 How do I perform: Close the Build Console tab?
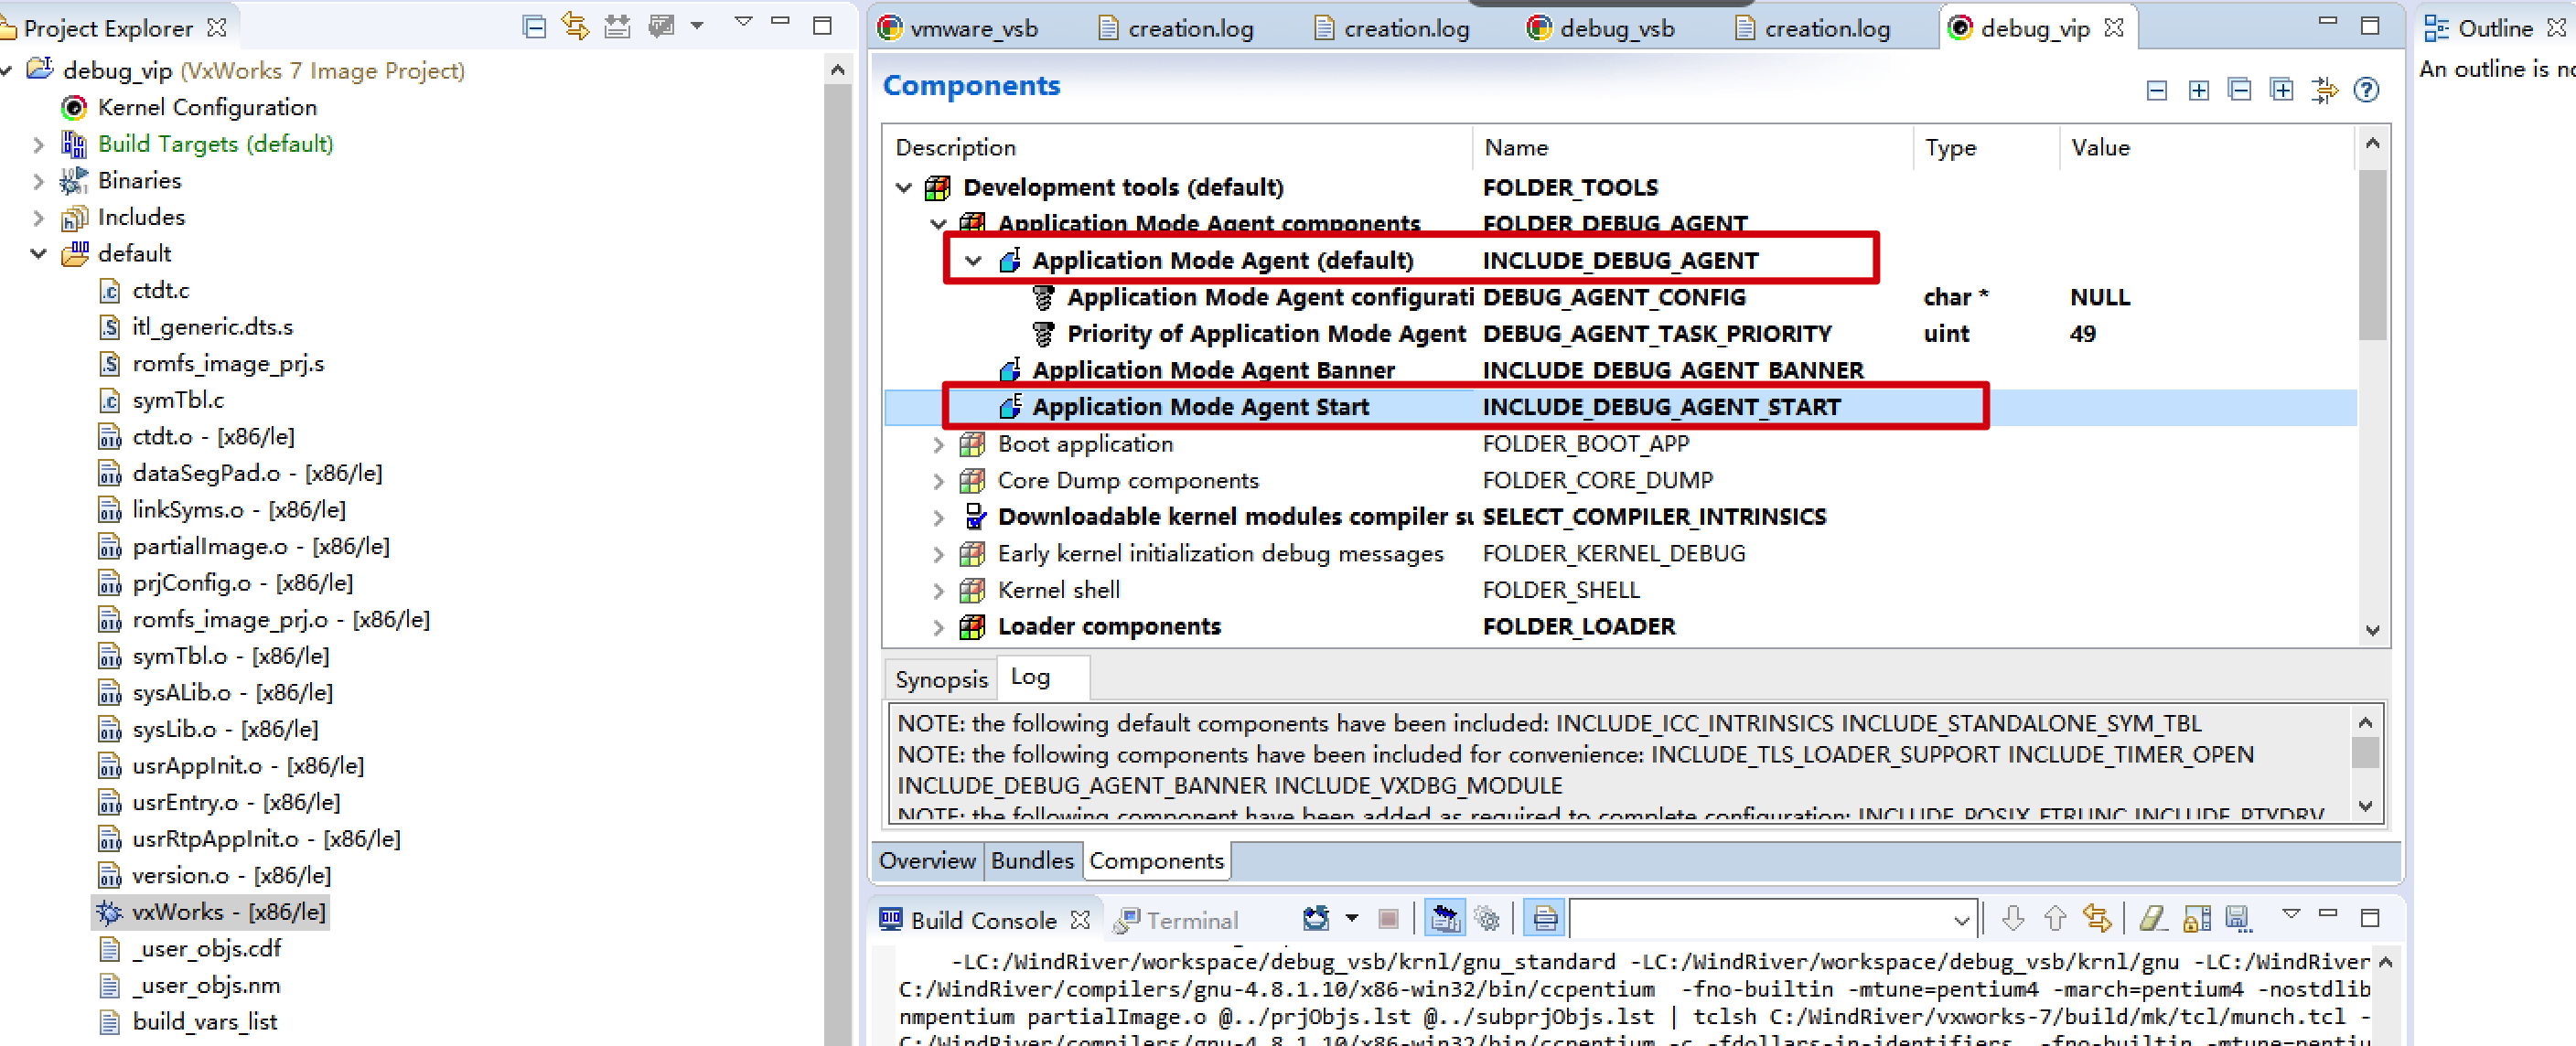(x=1080, y=919)
